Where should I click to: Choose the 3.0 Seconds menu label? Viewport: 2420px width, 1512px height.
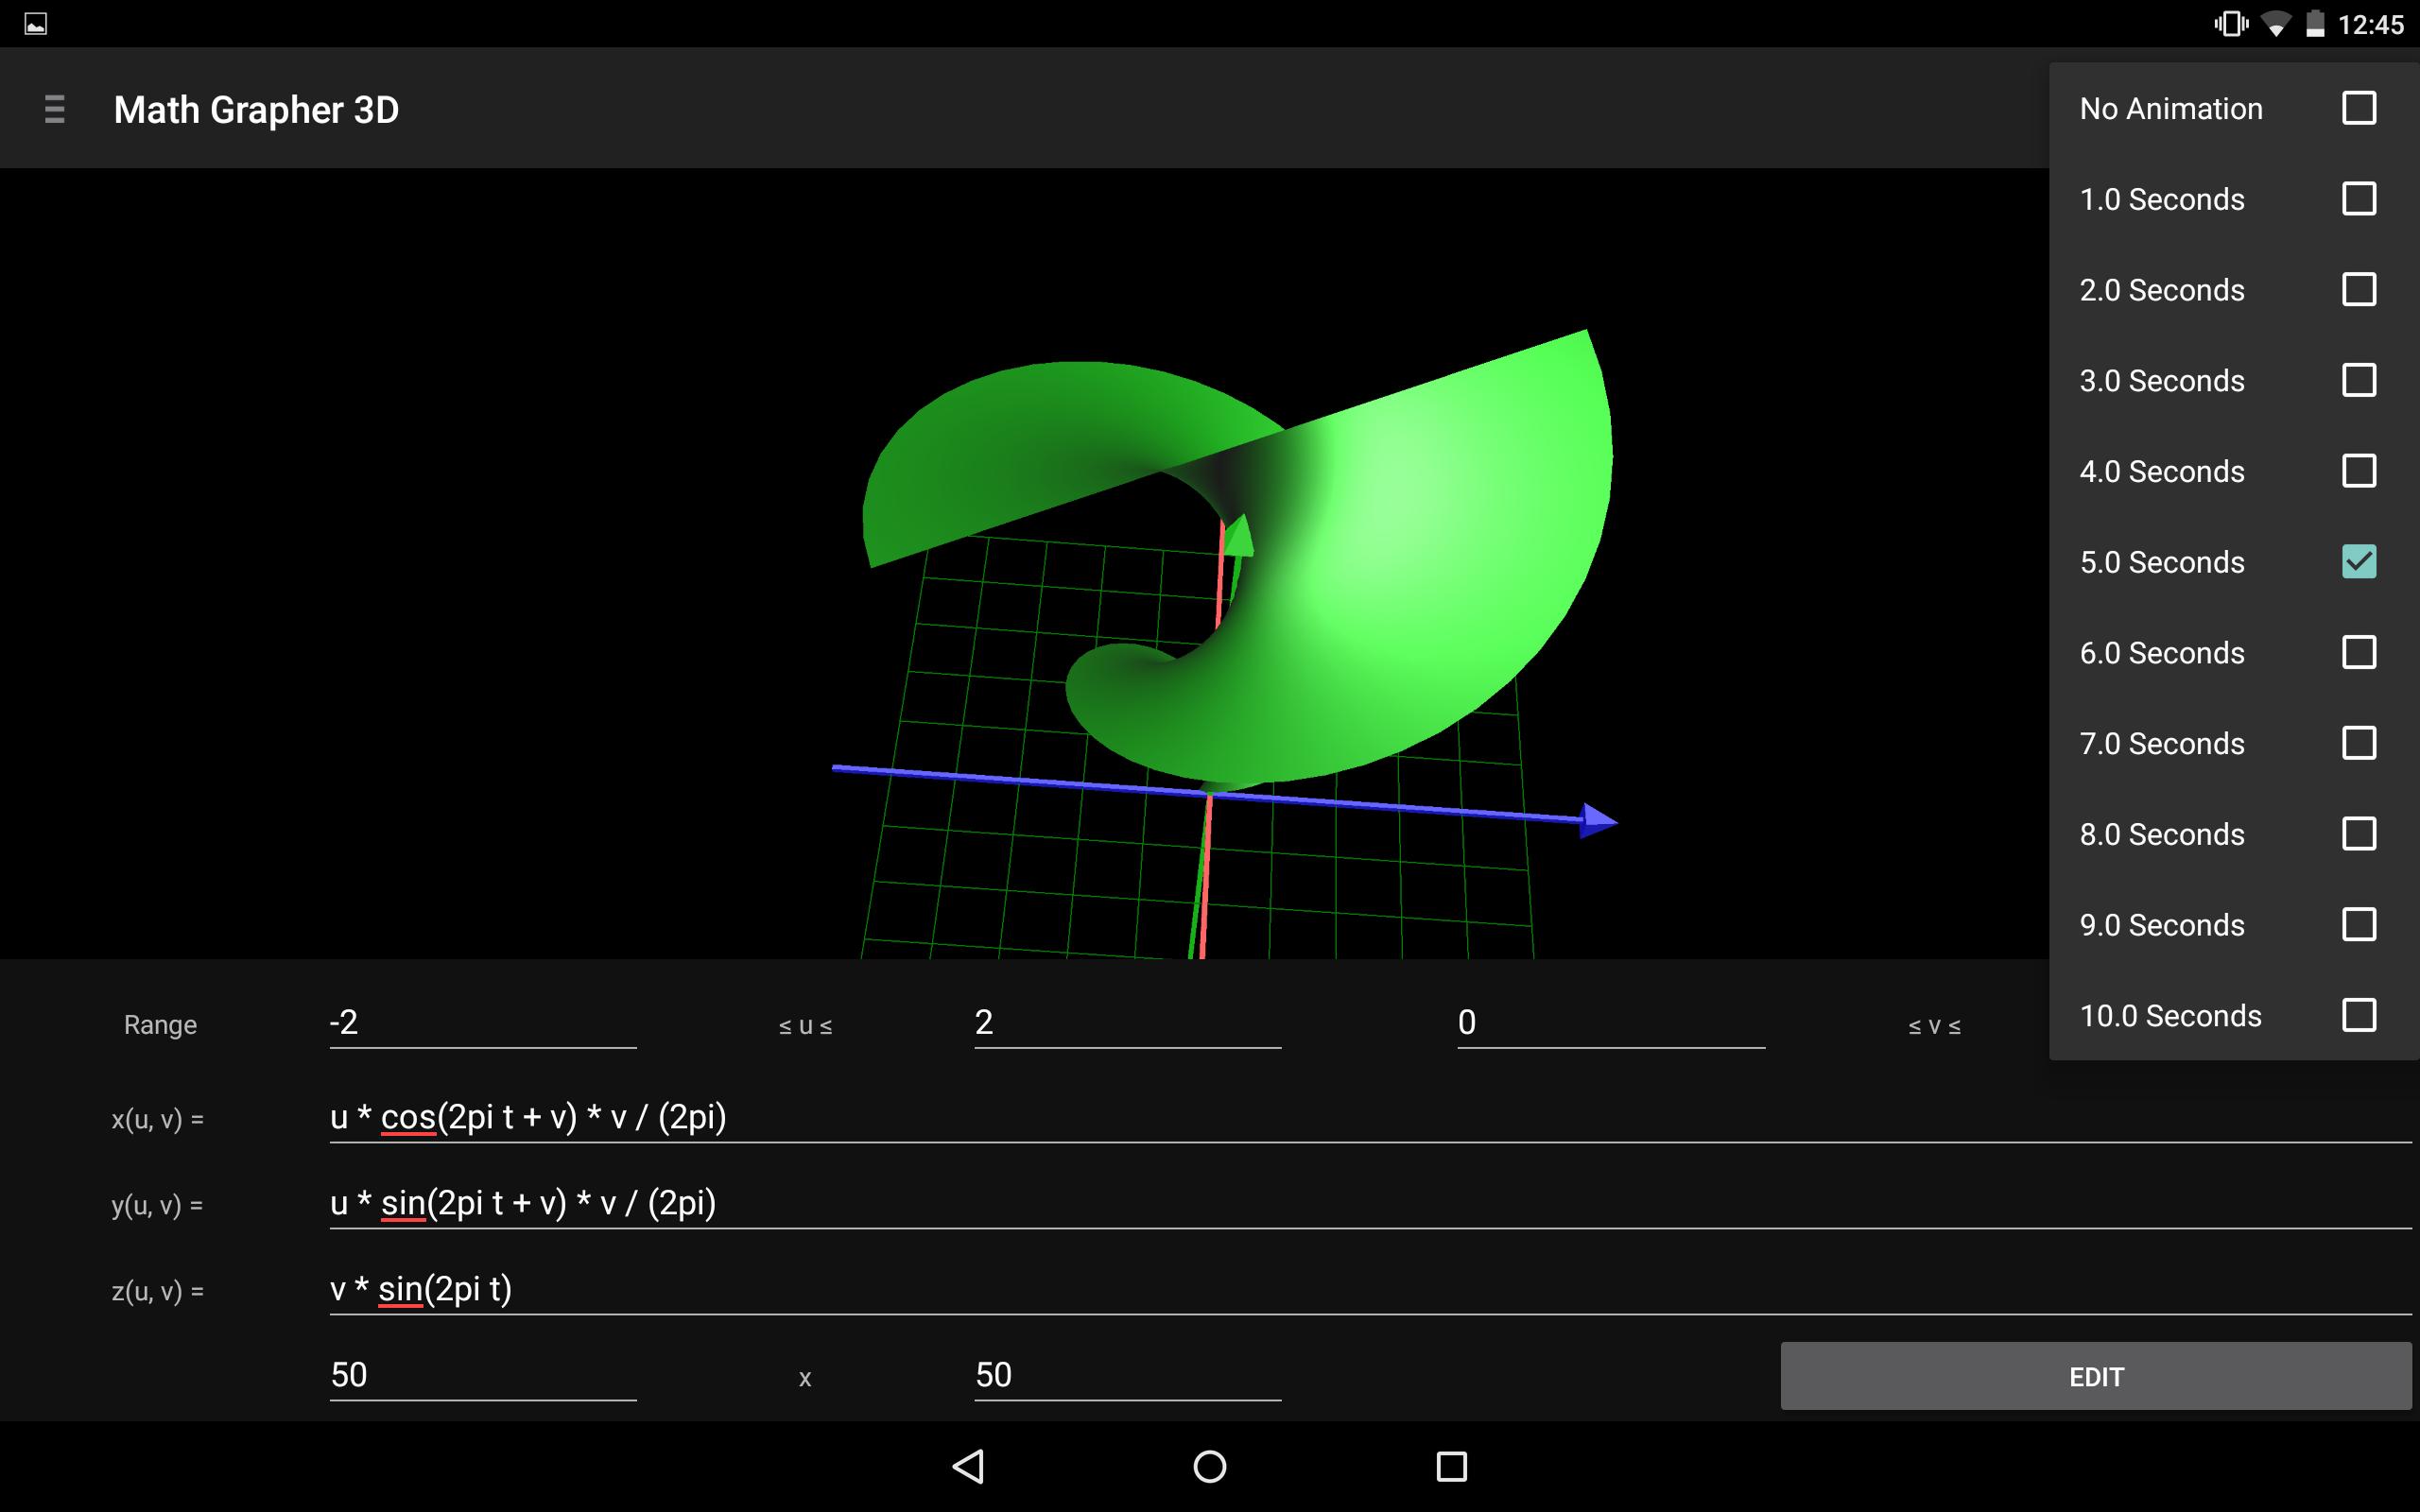pos(2162,380)
